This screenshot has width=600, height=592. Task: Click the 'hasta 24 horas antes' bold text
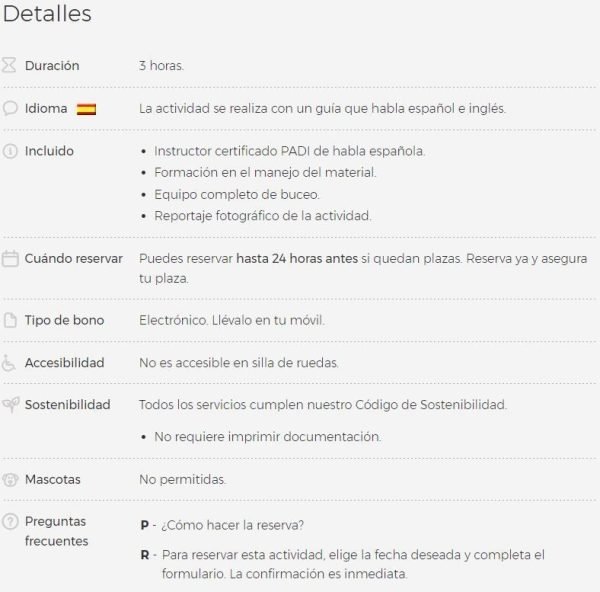297,259
